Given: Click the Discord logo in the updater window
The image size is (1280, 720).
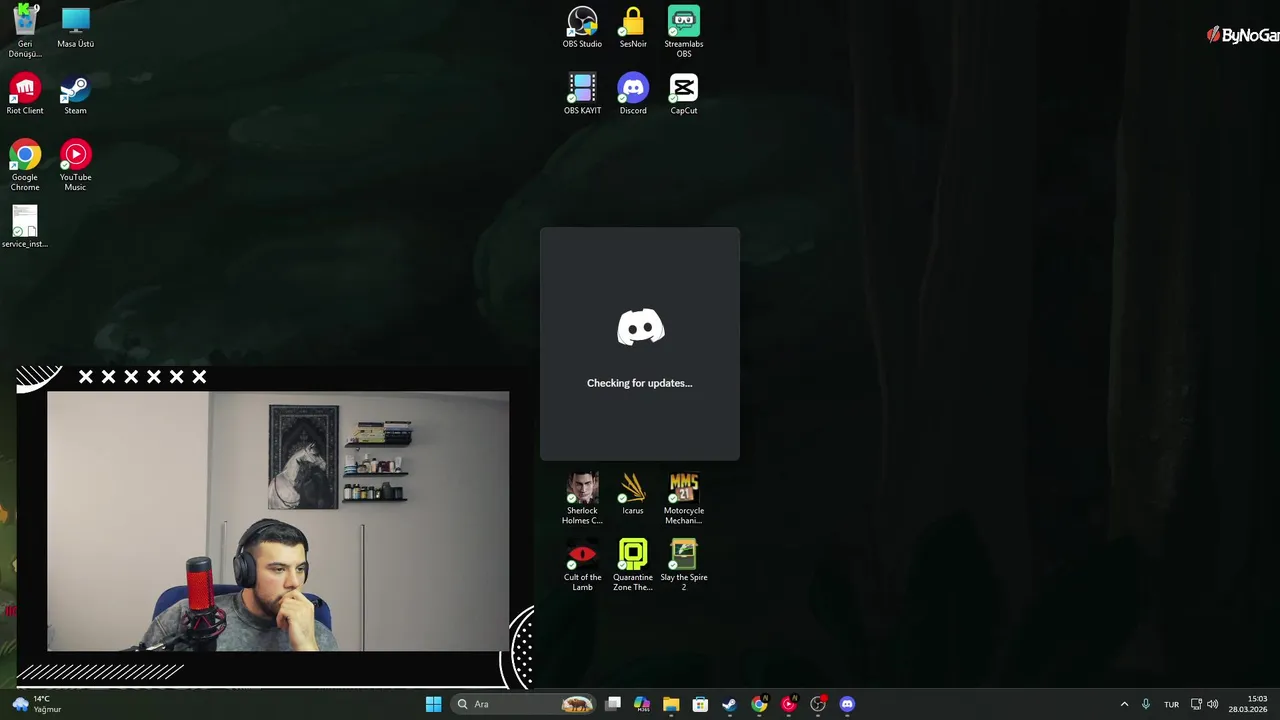Looking at the screenshot, I should (640, 327).
